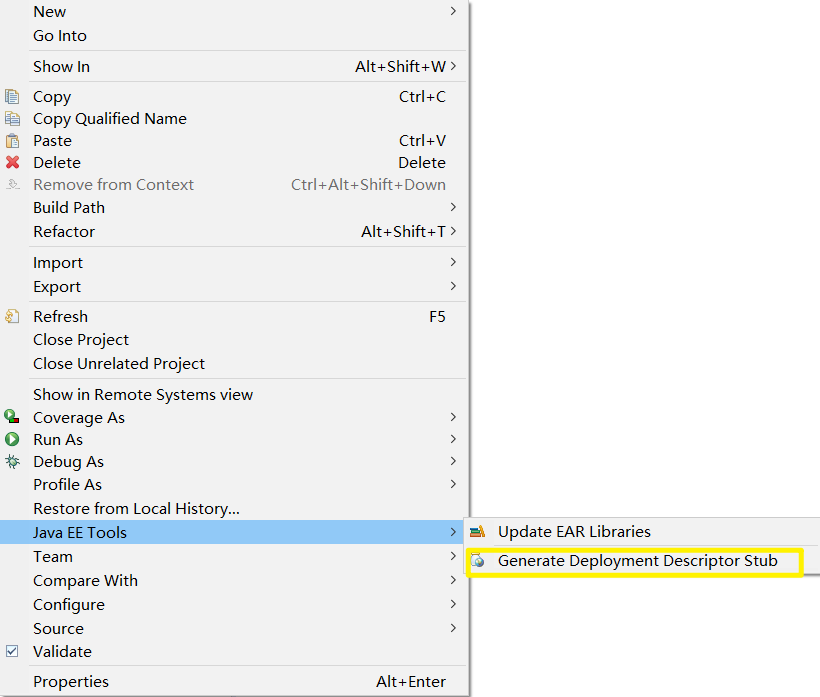Expand the Show In submenu arrow

(x=453, y=66)
